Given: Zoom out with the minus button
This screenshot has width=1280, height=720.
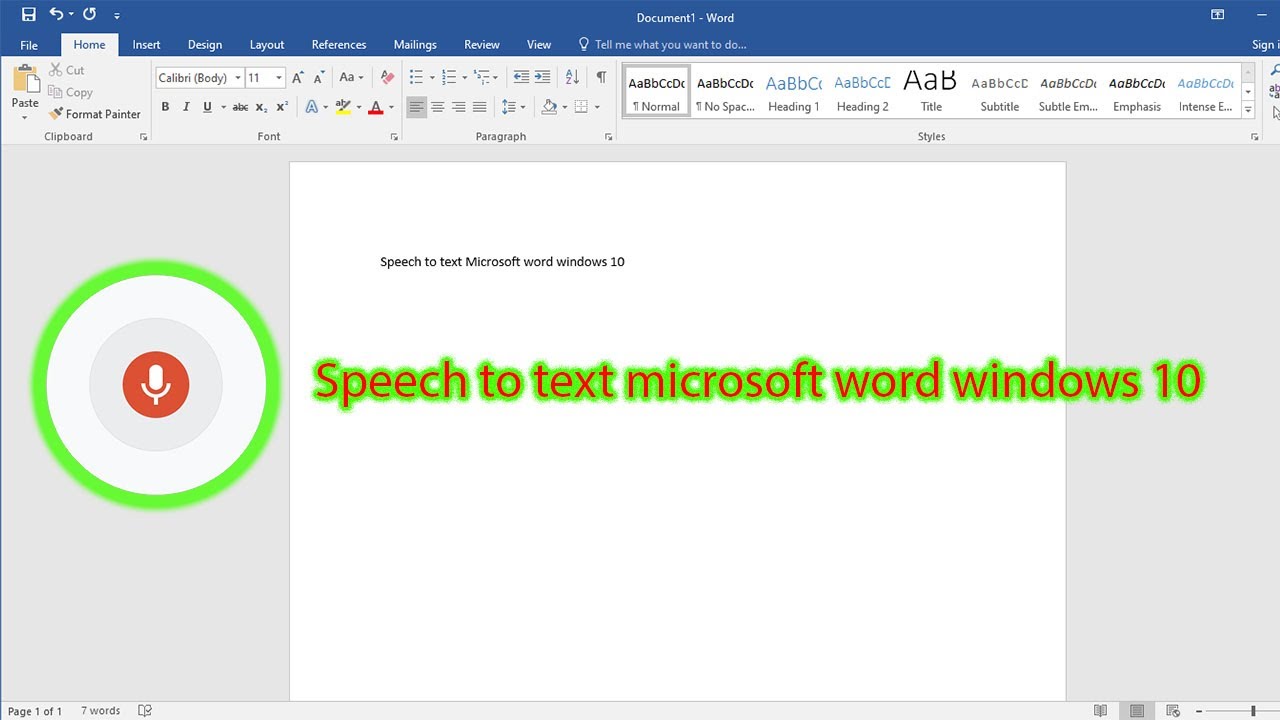Looking at the screenshot, I should tap(1199, 711).
